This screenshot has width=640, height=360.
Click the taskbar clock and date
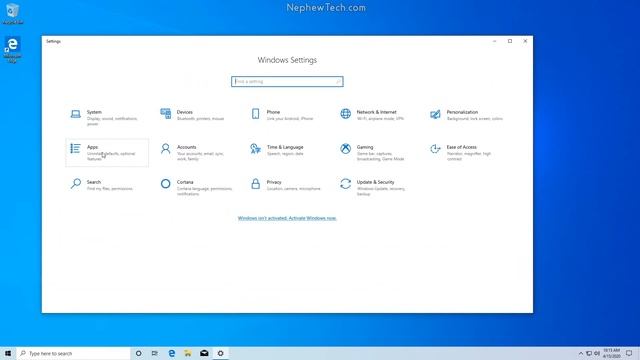(611, 353)
